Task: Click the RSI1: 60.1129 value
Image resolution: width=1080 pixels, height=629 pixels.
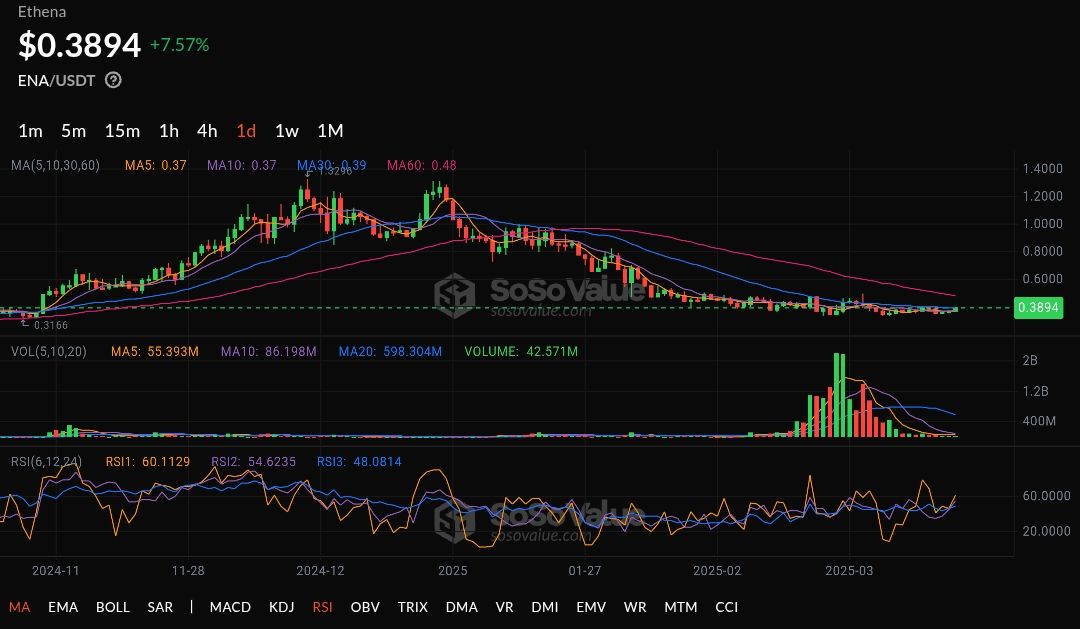Action: pos(147,462)
